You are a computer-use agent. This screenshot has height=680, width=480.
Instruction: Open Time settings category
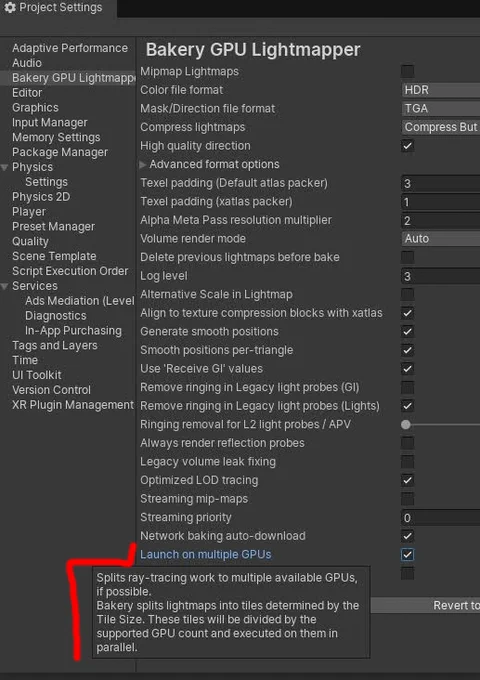pos(25,360)
